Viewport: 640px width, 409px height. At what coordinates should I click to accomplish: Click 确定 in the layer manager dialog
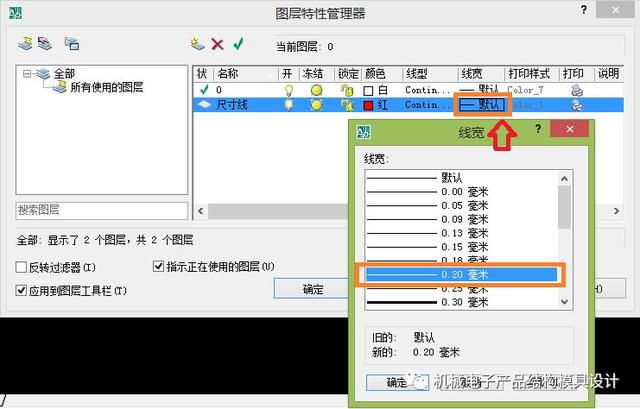click(x=313, y=289)
